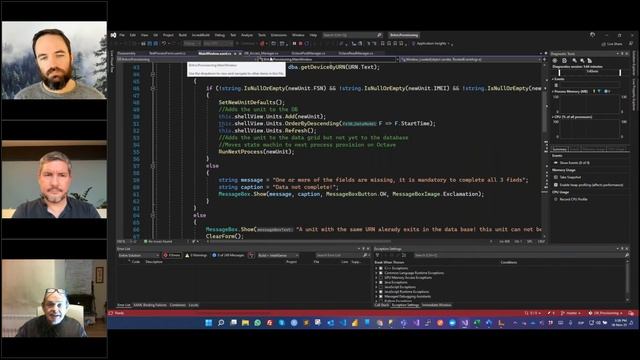Expand the Common Language Runtime Exceptions node
This screenshot has width=640, height=360.
[x=376, y=273]
